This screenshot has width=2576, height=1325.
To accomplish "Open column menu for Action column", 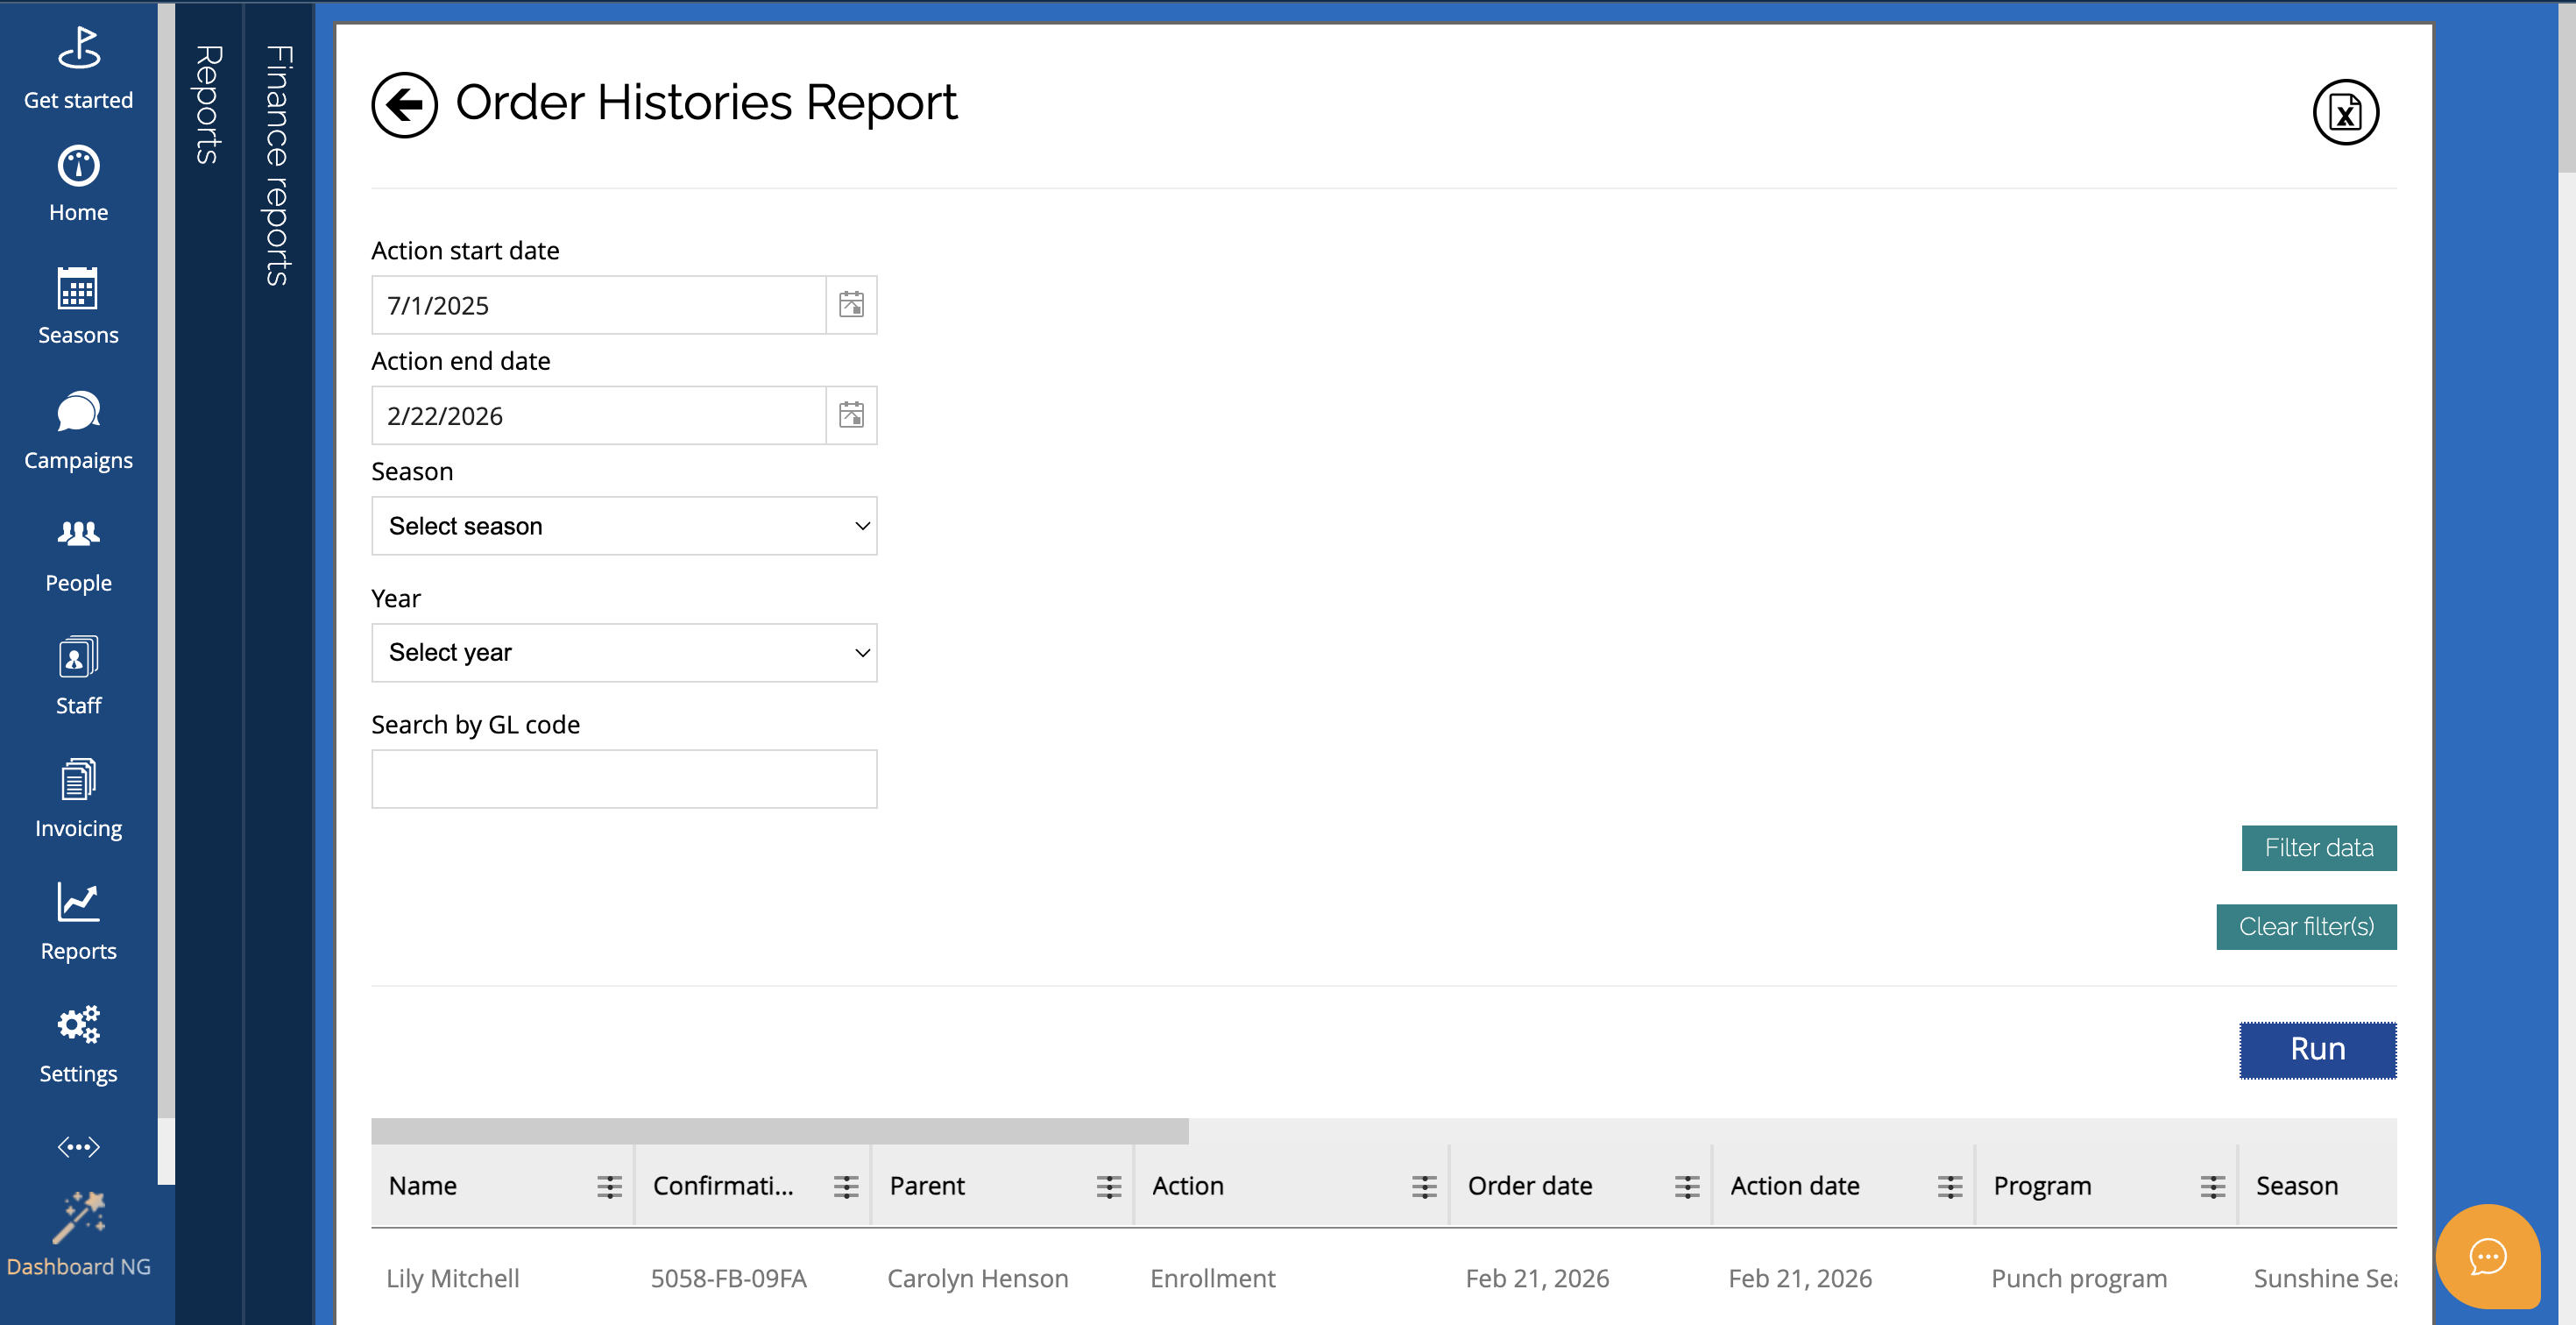I will pos(1424,1186).
